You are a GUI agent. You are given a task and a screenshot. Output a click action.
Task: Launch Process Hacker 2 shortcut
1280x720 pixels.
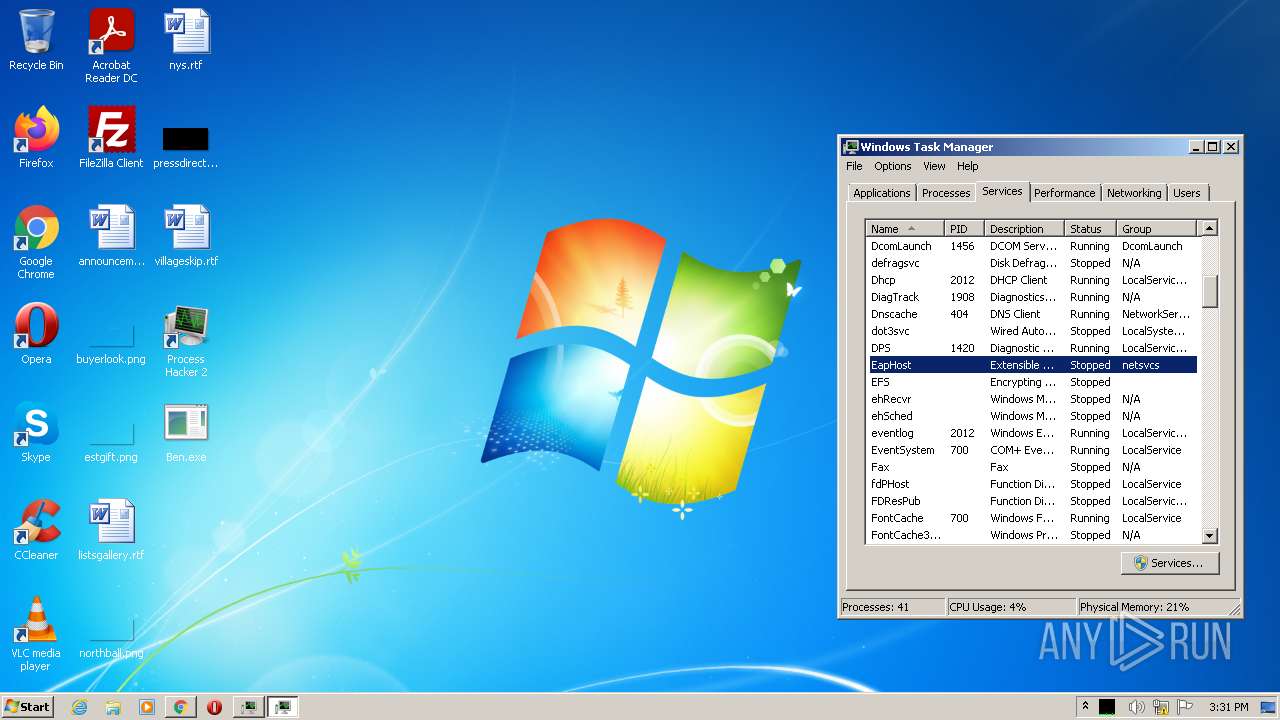point(186,341)
